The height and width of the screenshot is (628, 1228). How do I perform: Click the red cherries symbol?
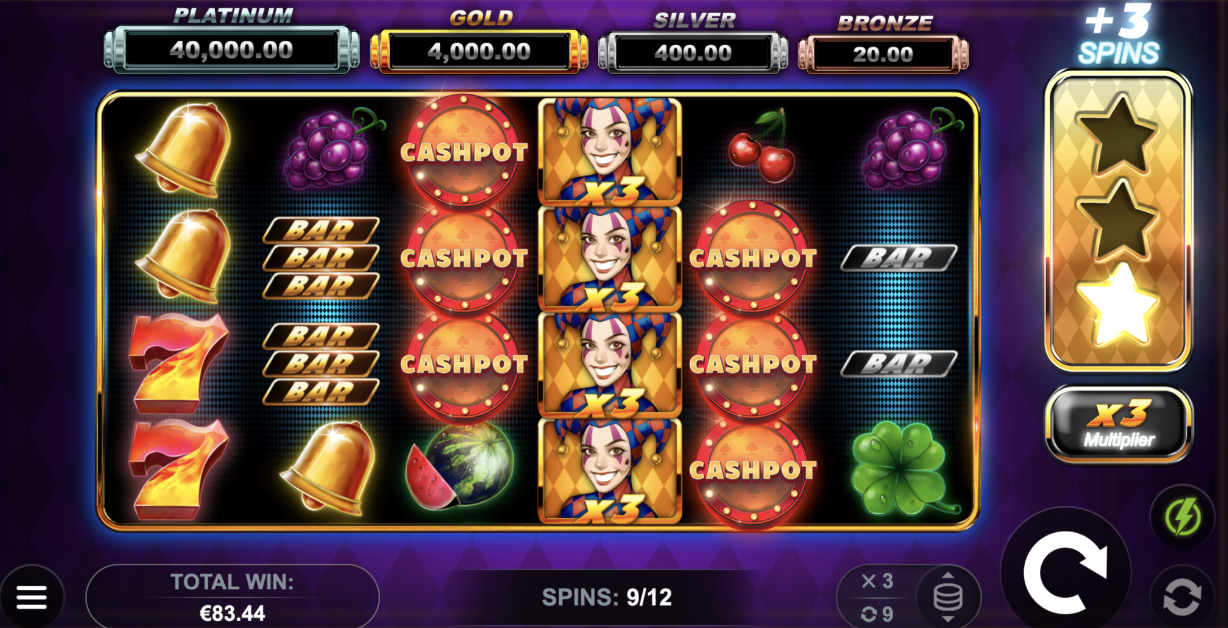point(761,148)
